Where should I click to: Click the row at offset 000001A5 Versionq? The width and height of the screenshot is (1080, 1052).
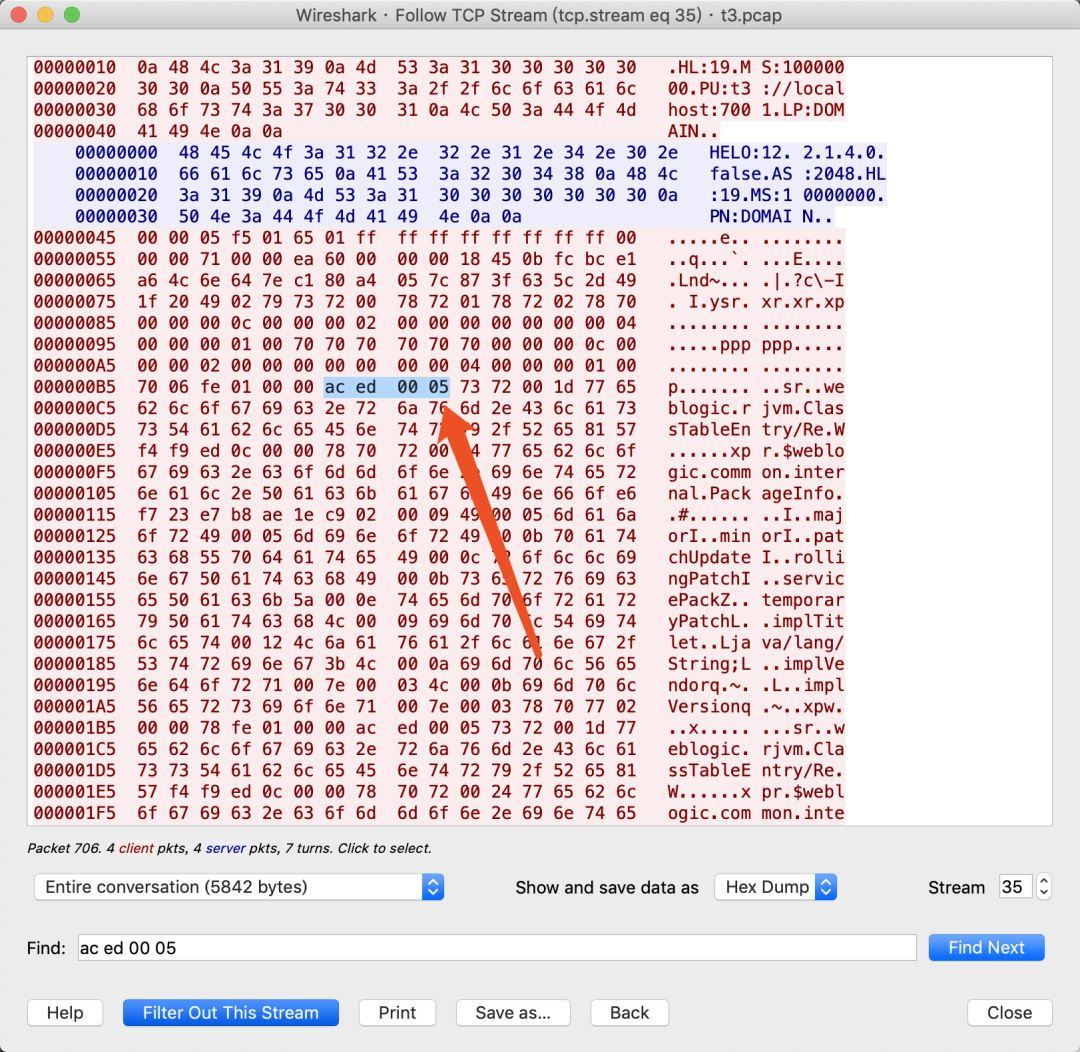(x=439, y=706)
